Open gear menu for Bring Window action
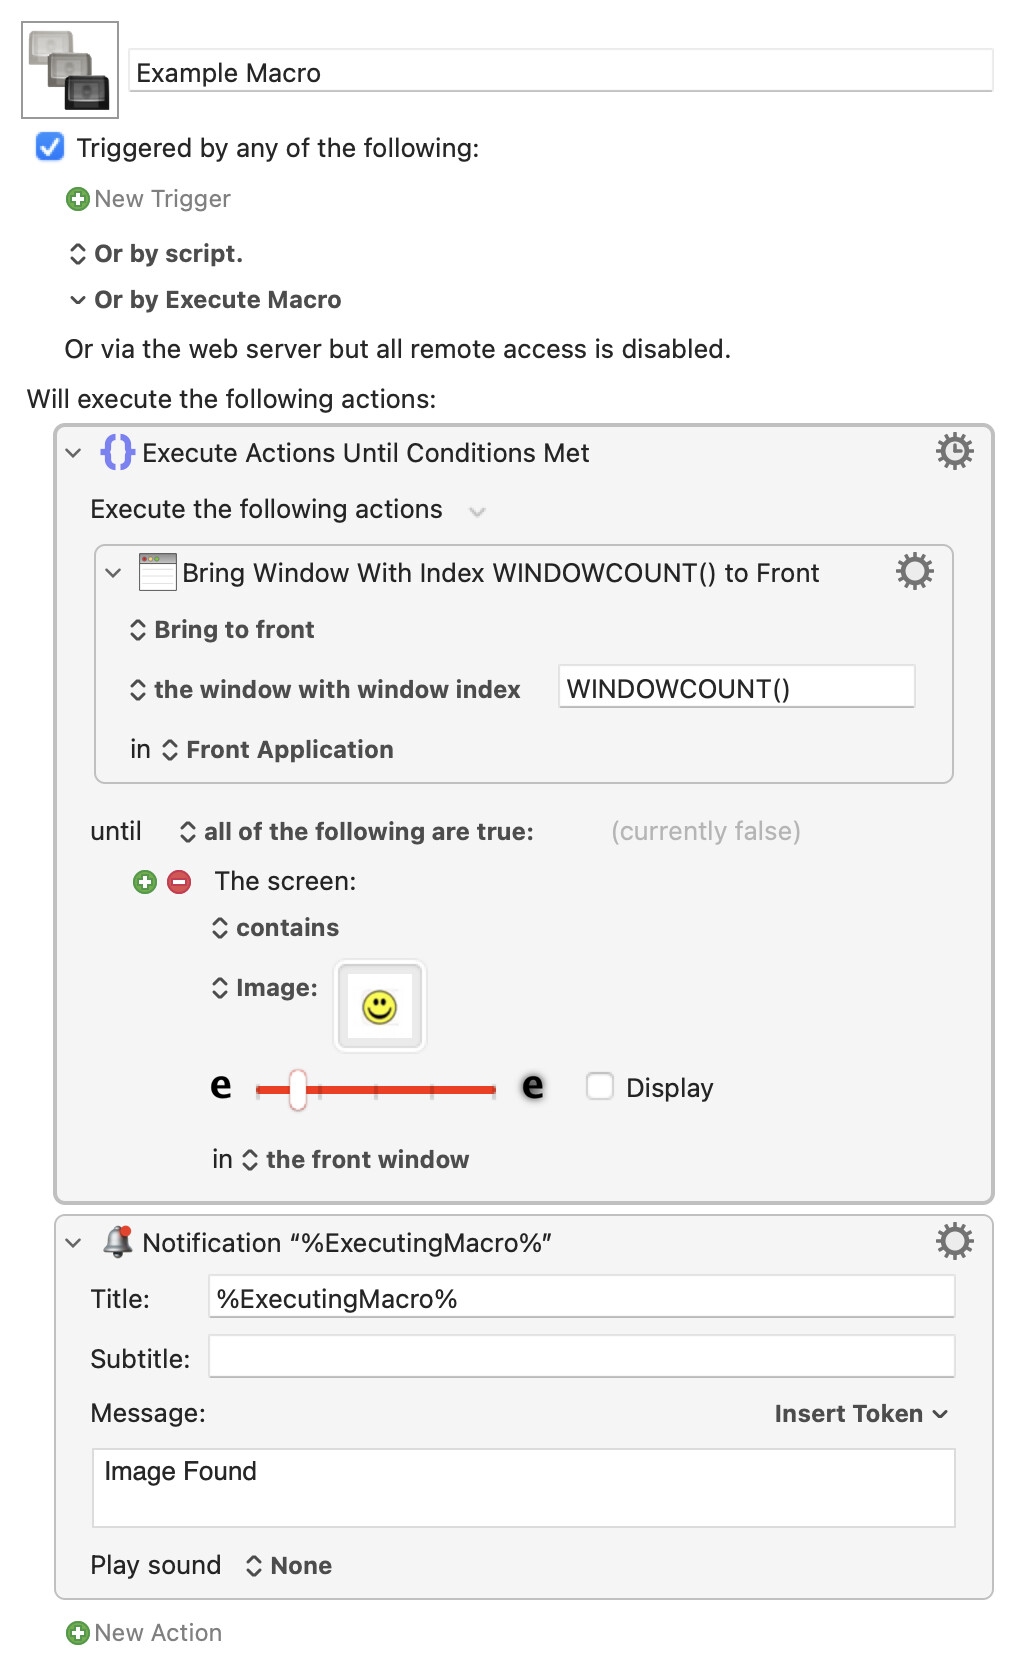This screenshot has width=1016, height=1666. click(914, 572)
